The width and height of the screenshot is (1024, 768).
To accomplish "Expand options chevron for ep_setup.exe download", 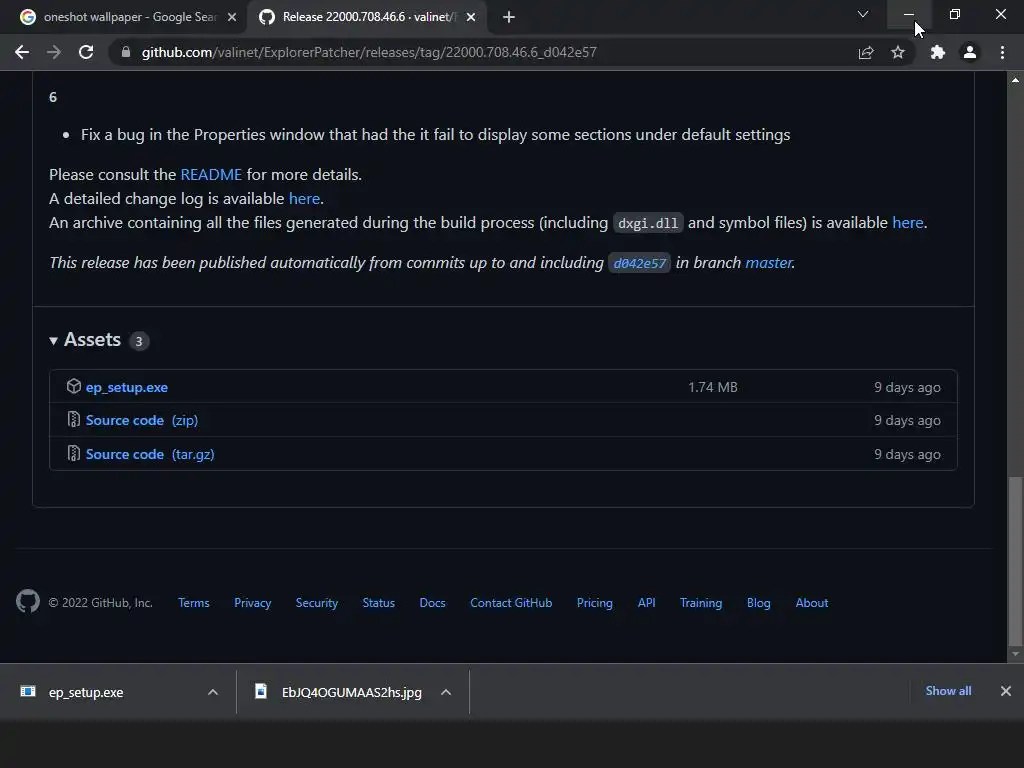I will [213, 692].
